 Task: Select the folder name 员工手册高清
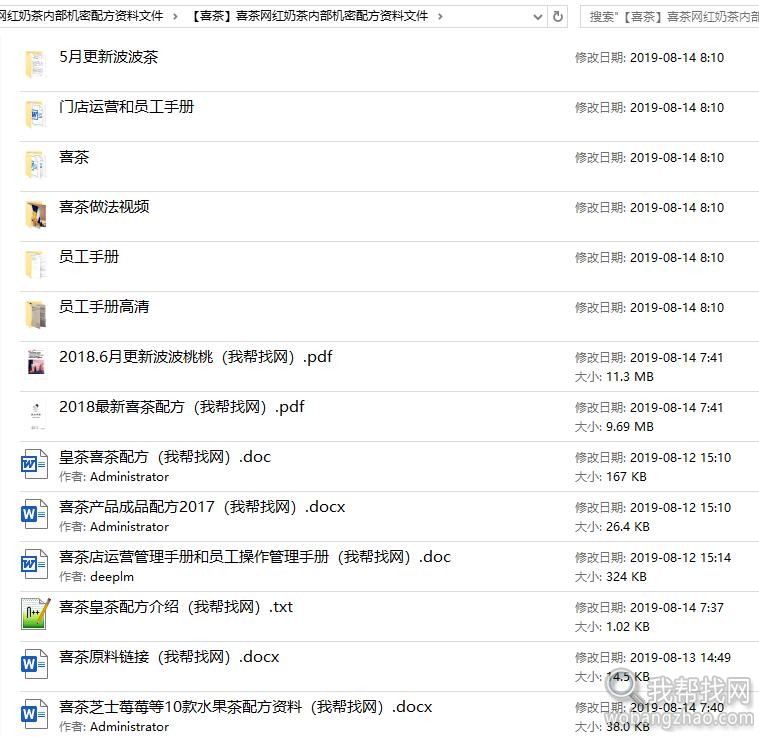[x=104, y=307]
